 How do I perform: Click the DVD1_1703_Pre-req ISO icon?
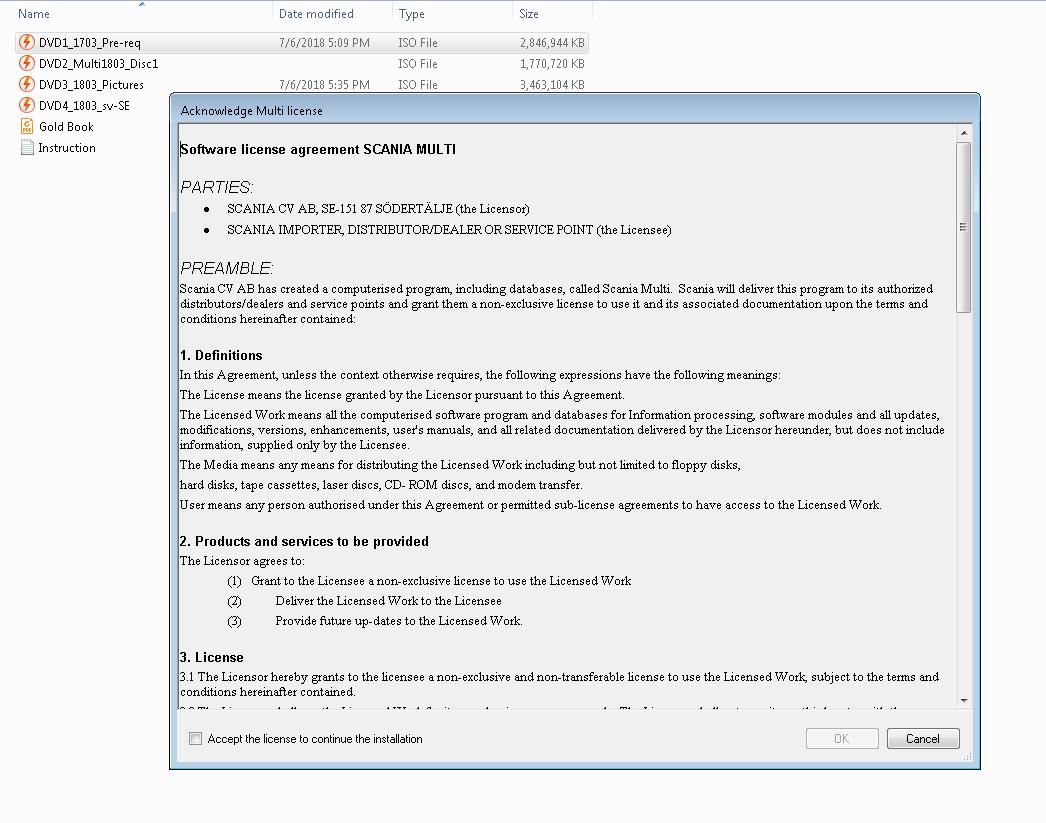click(x=27, y=42)
